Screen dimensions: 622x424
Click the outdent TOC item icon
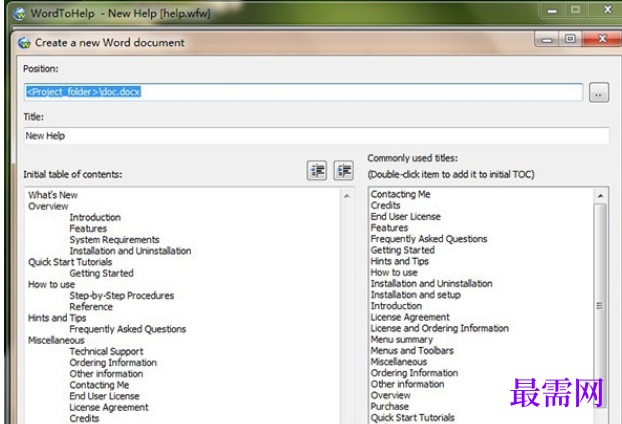tap(317, 171)
